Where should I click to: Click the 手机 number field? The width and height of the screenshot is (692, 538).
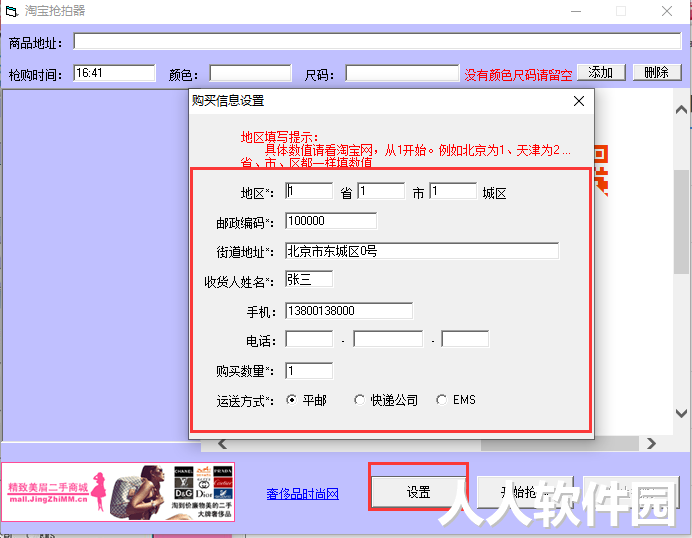pos(349,311)
